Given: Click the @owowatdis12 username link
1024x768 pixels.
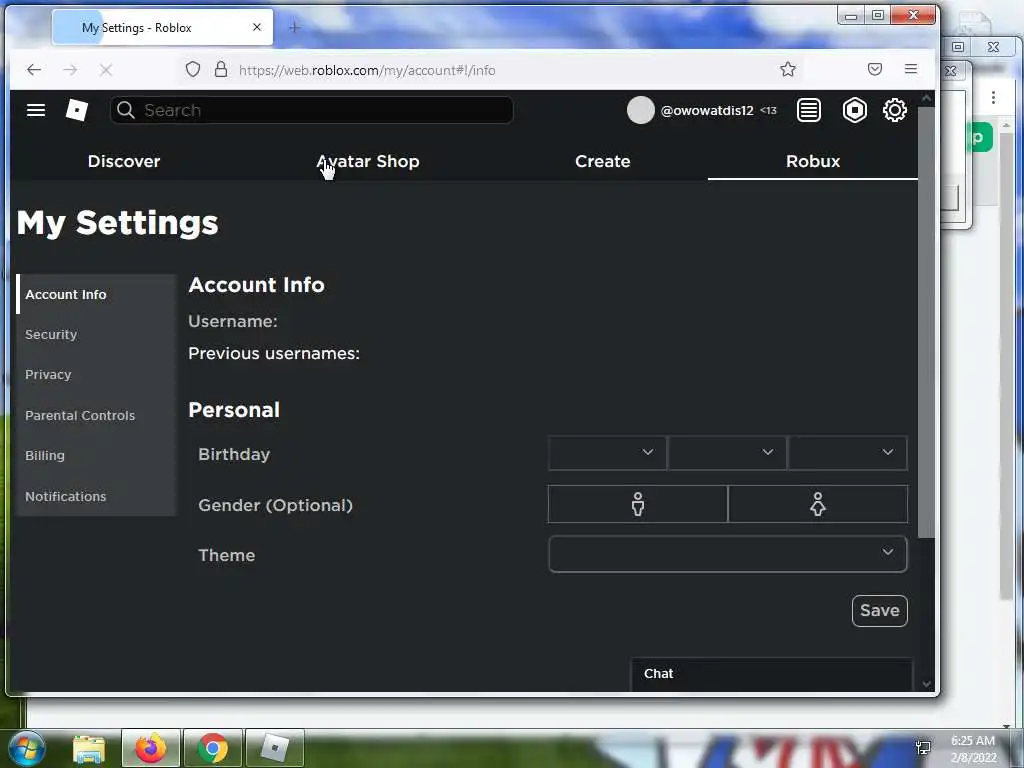Looking at the screenshot, I should (x=707, y=110).
